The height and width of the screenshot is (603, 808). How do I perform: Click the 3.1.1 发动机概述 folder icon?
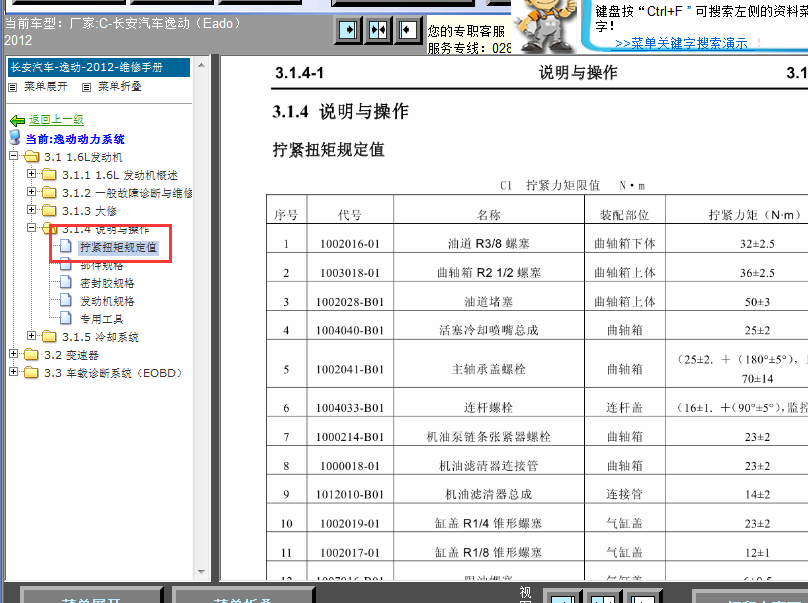click(x=49, y=175)
